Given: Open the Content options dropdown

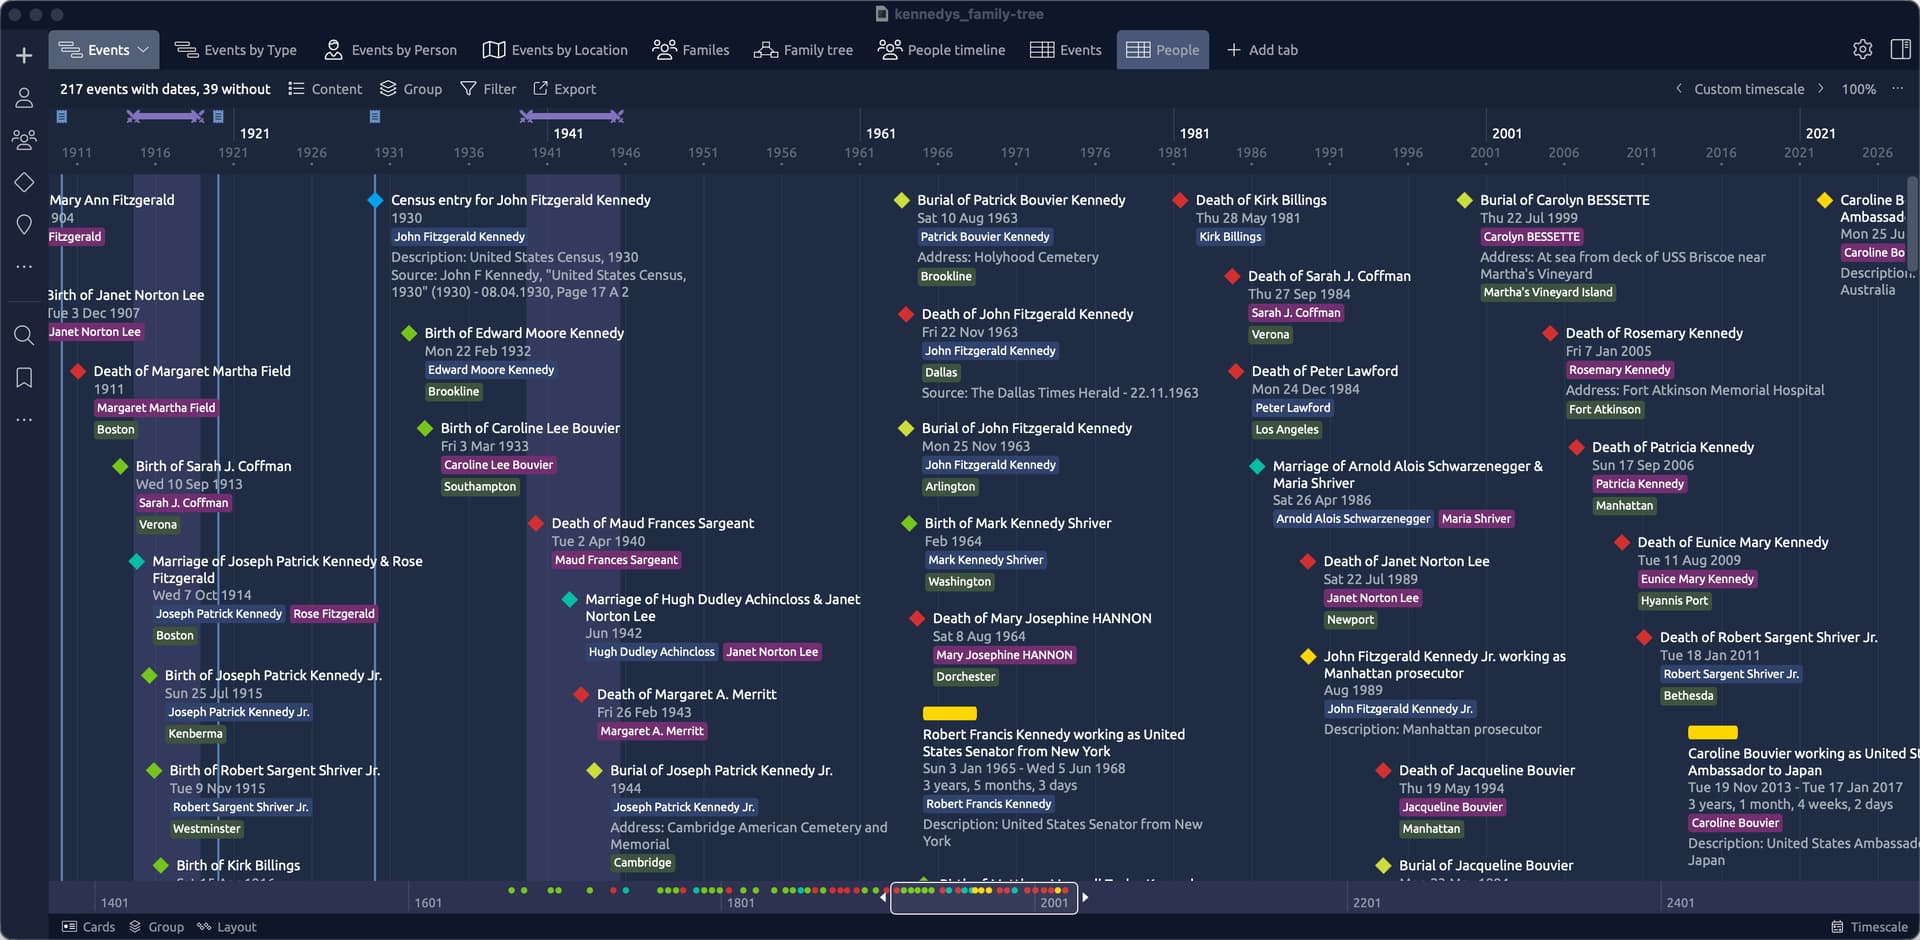Looking at the screenshot, I should pyautogui.click(x=325, y=89).
